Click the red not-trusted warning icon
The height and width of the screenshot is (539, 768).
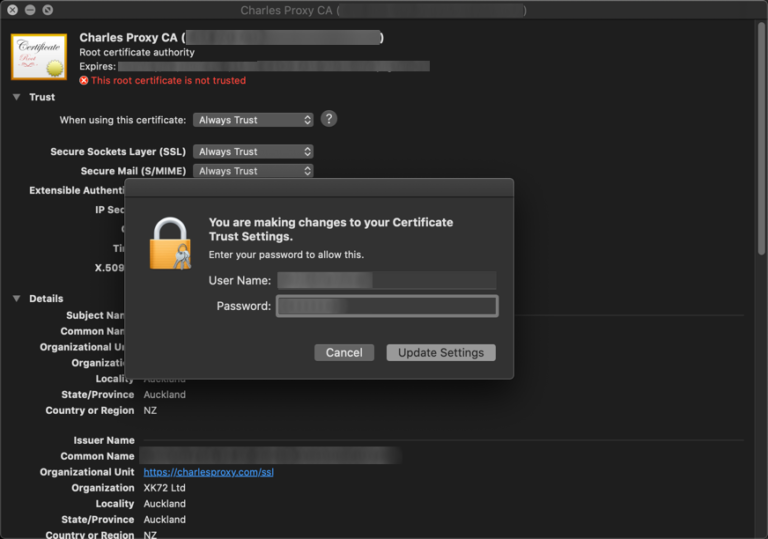click(84, 81)
